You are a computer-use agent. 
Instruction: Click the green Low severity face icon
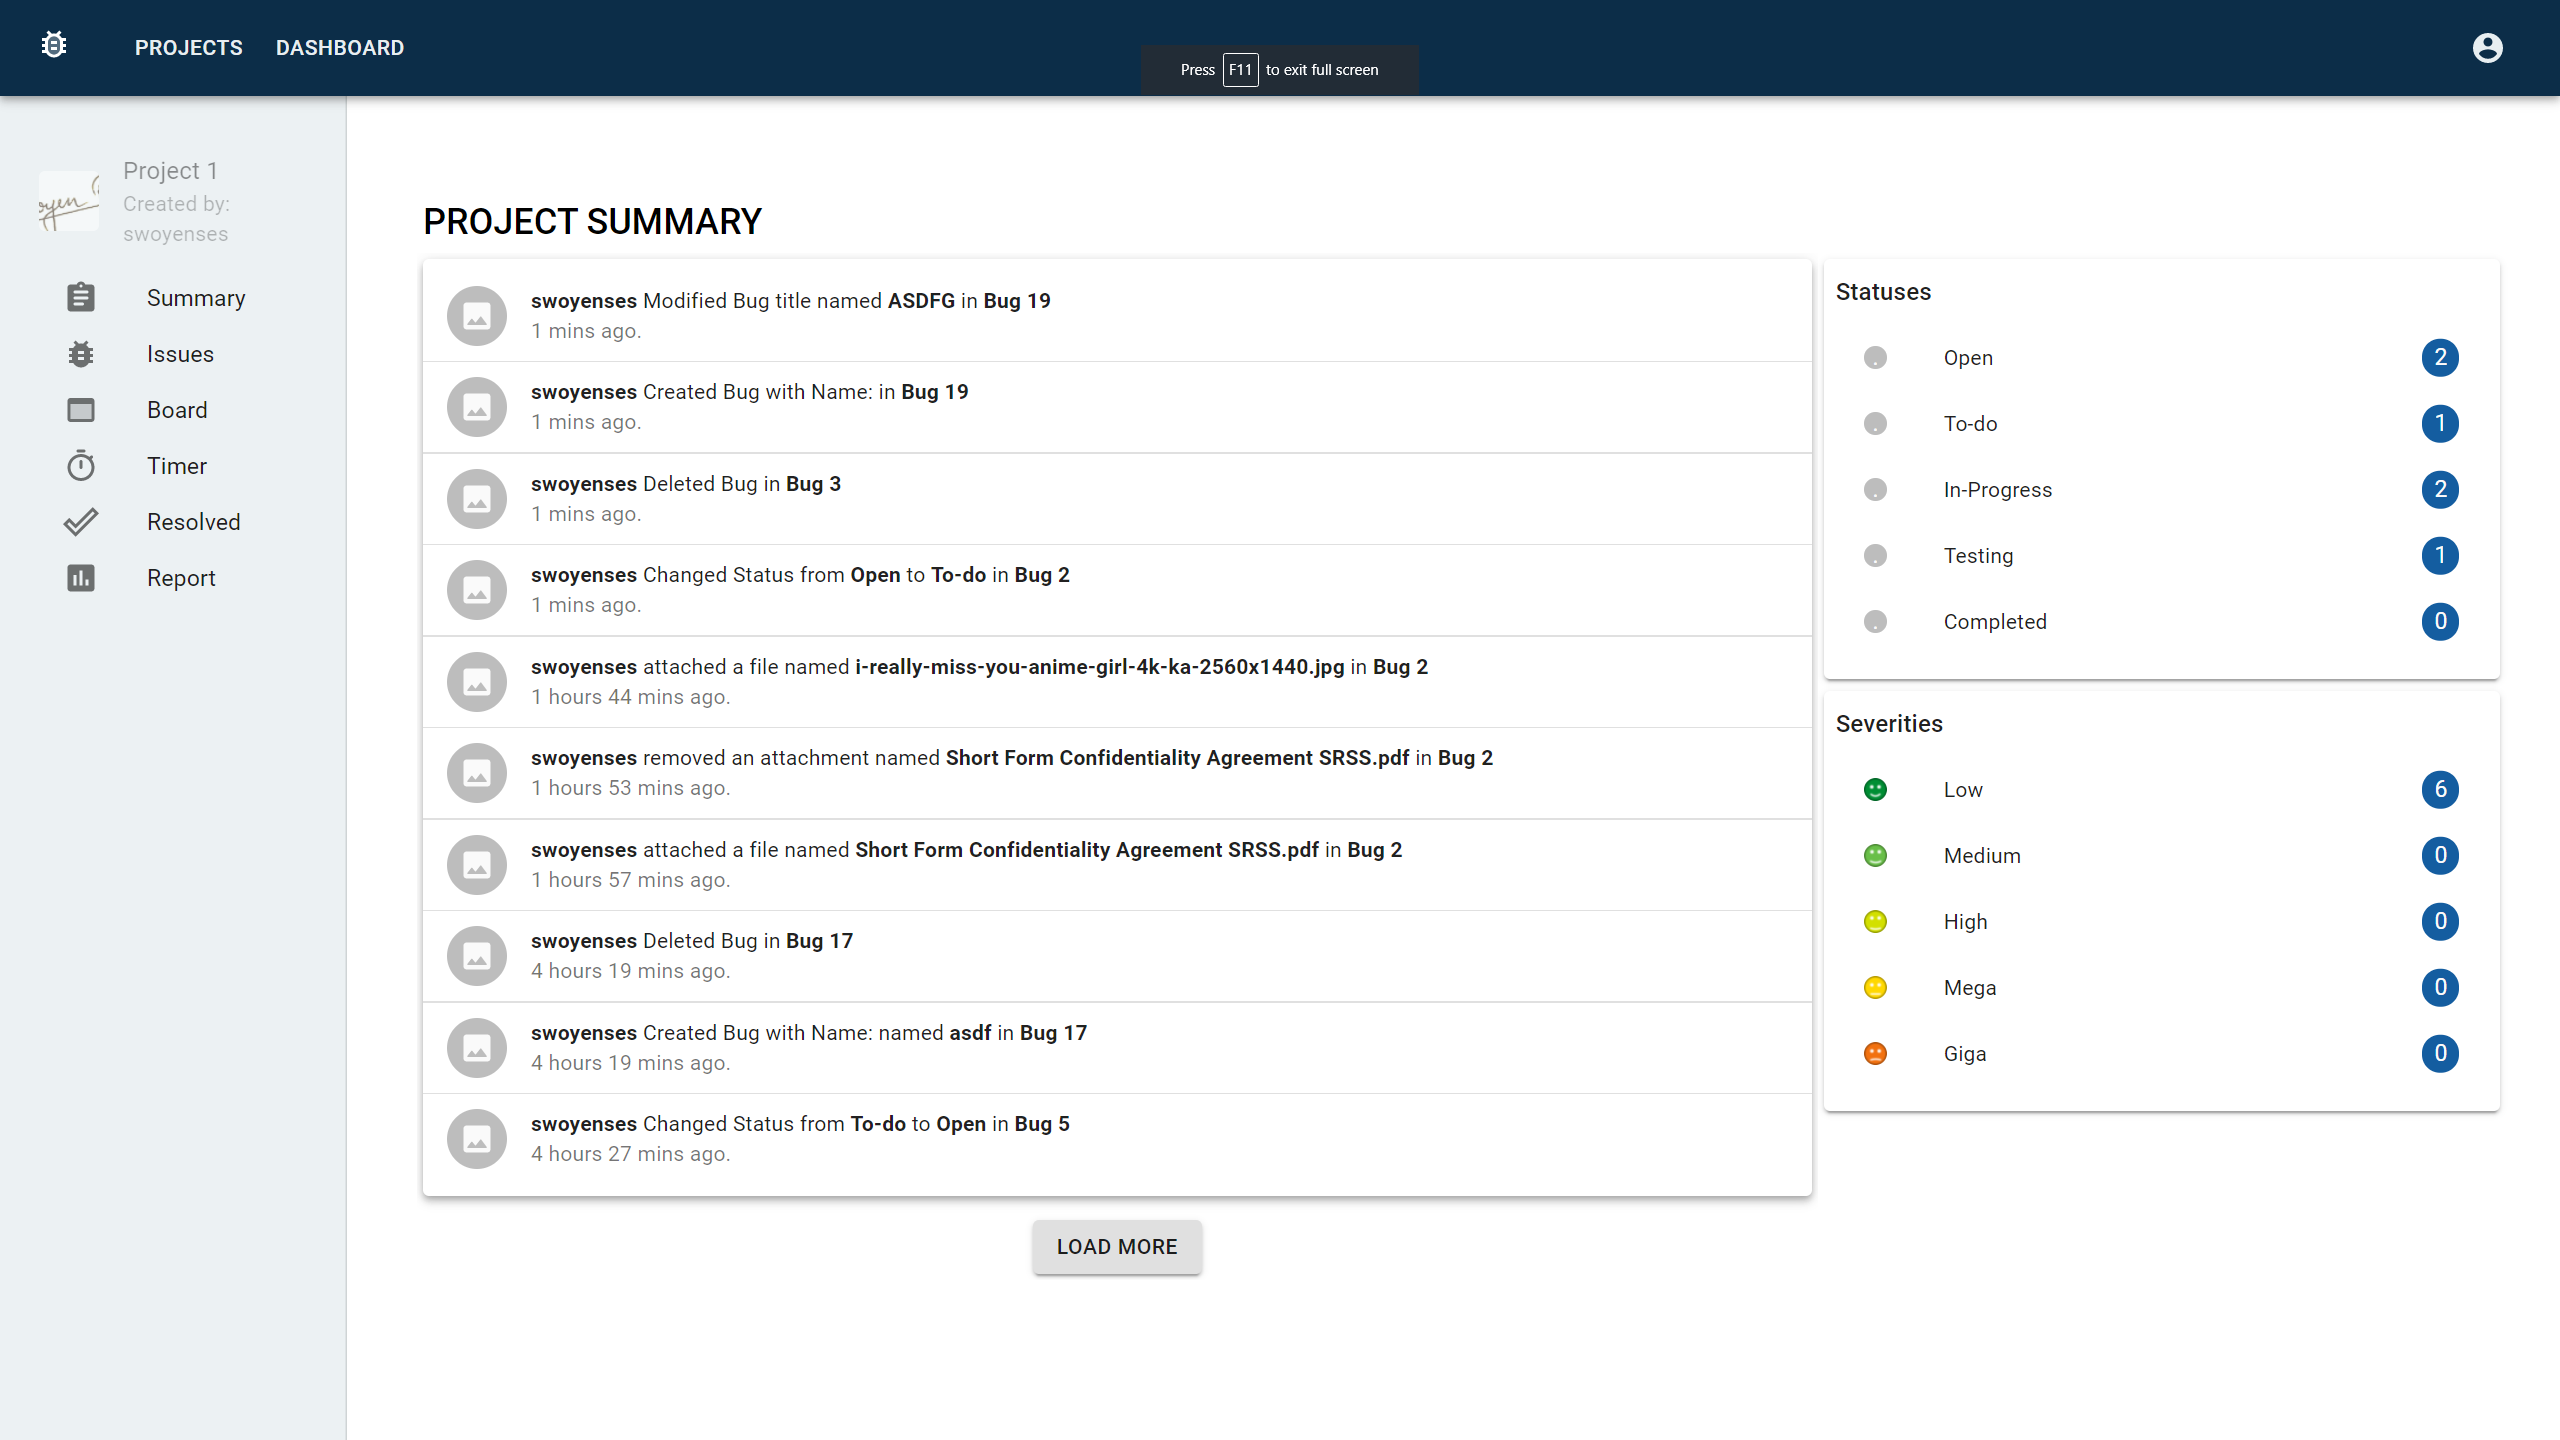pos(1875,789)
